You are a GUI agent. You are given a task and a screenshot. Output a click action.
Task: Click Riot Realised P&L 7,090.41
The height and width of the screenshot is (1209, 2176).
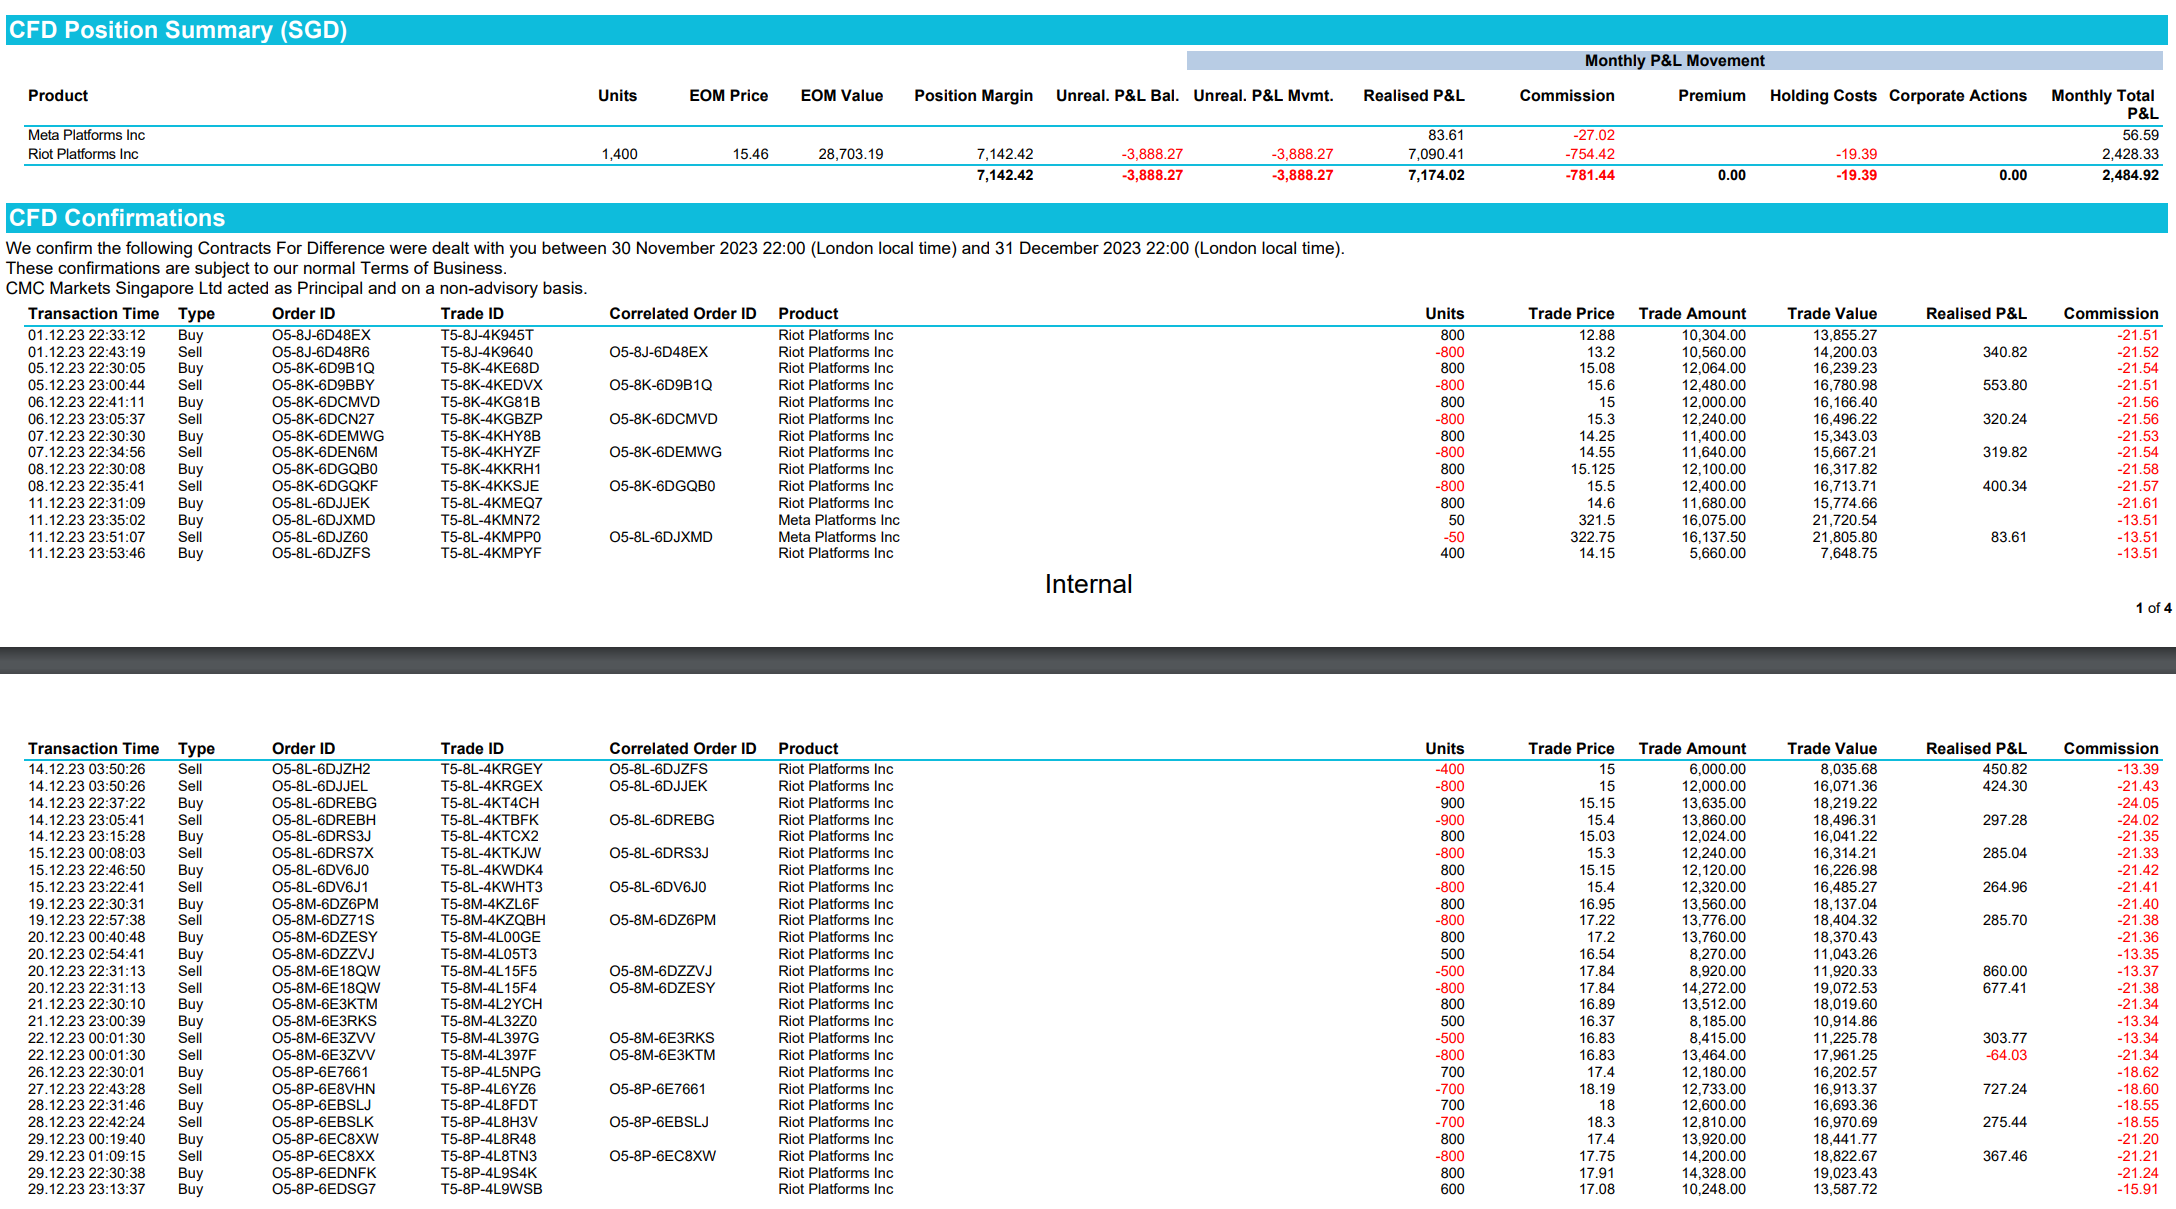tap(1436, 154)
